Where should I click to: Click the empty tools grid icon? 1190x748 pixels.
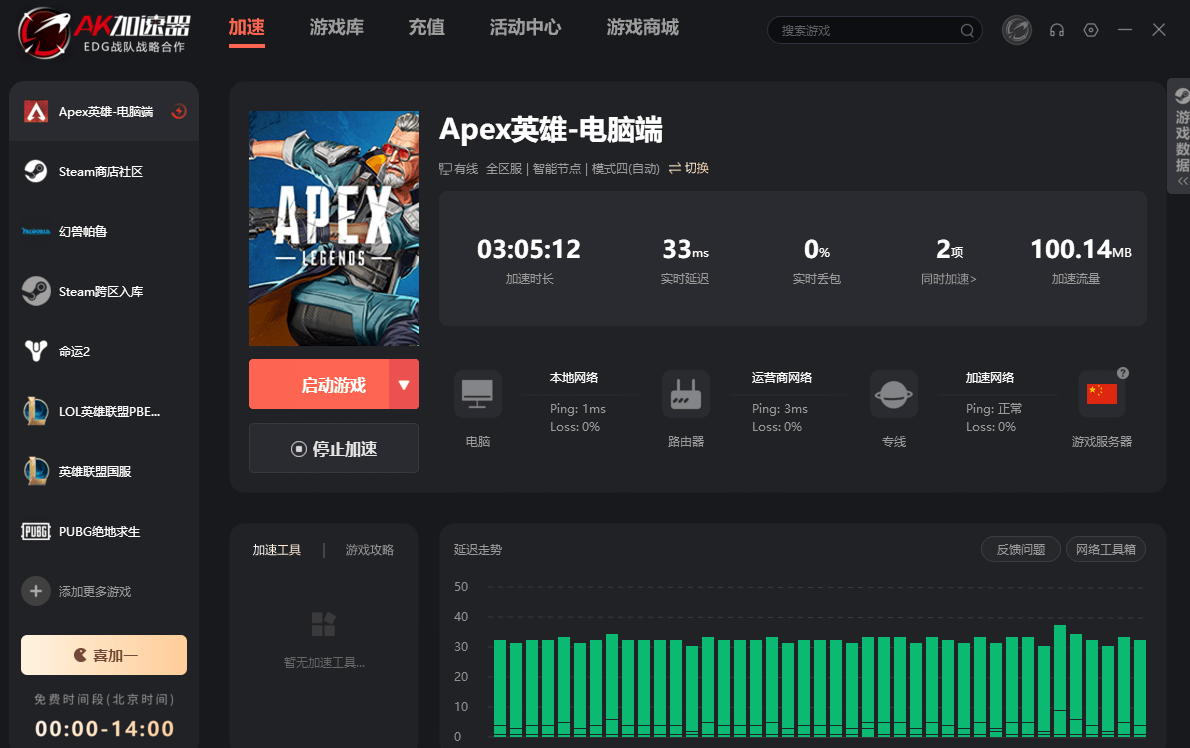pos(323,624)
